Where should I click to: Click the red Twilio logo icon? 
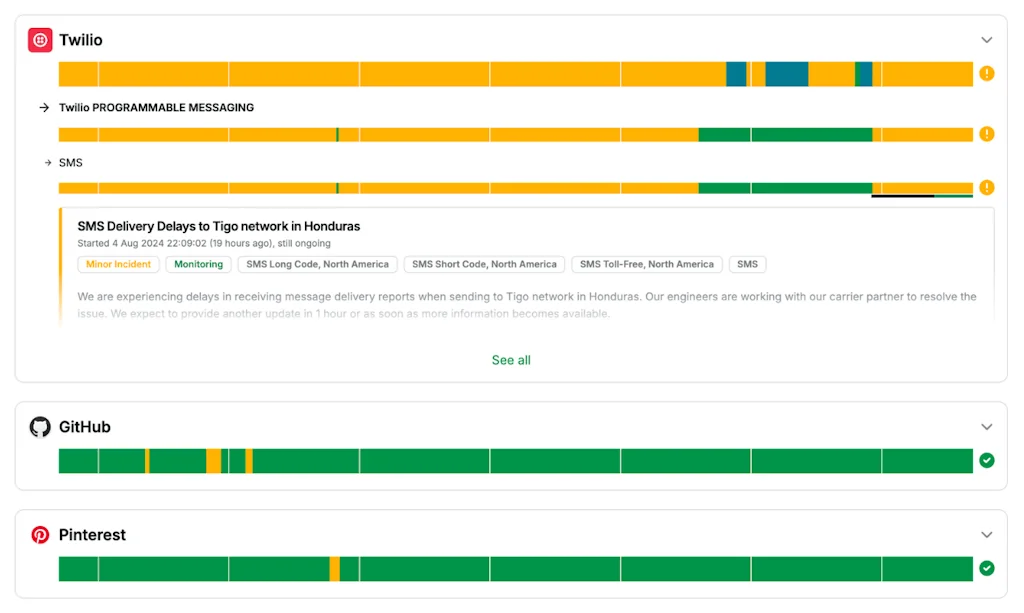(40, 40)
